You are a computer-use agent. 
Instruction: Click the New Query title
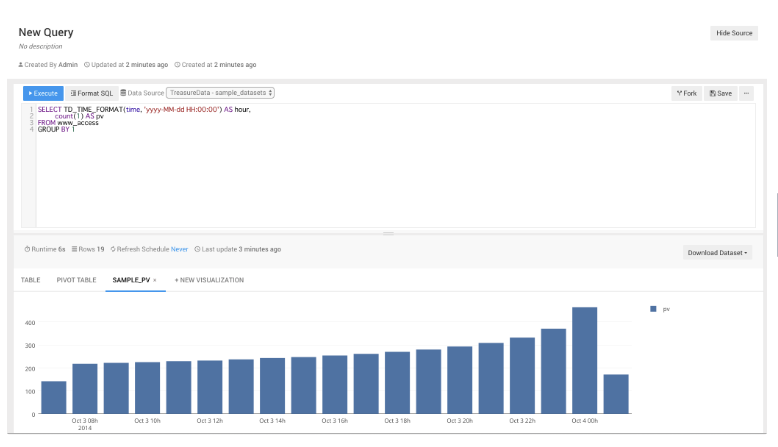click(x=46, y=32)
